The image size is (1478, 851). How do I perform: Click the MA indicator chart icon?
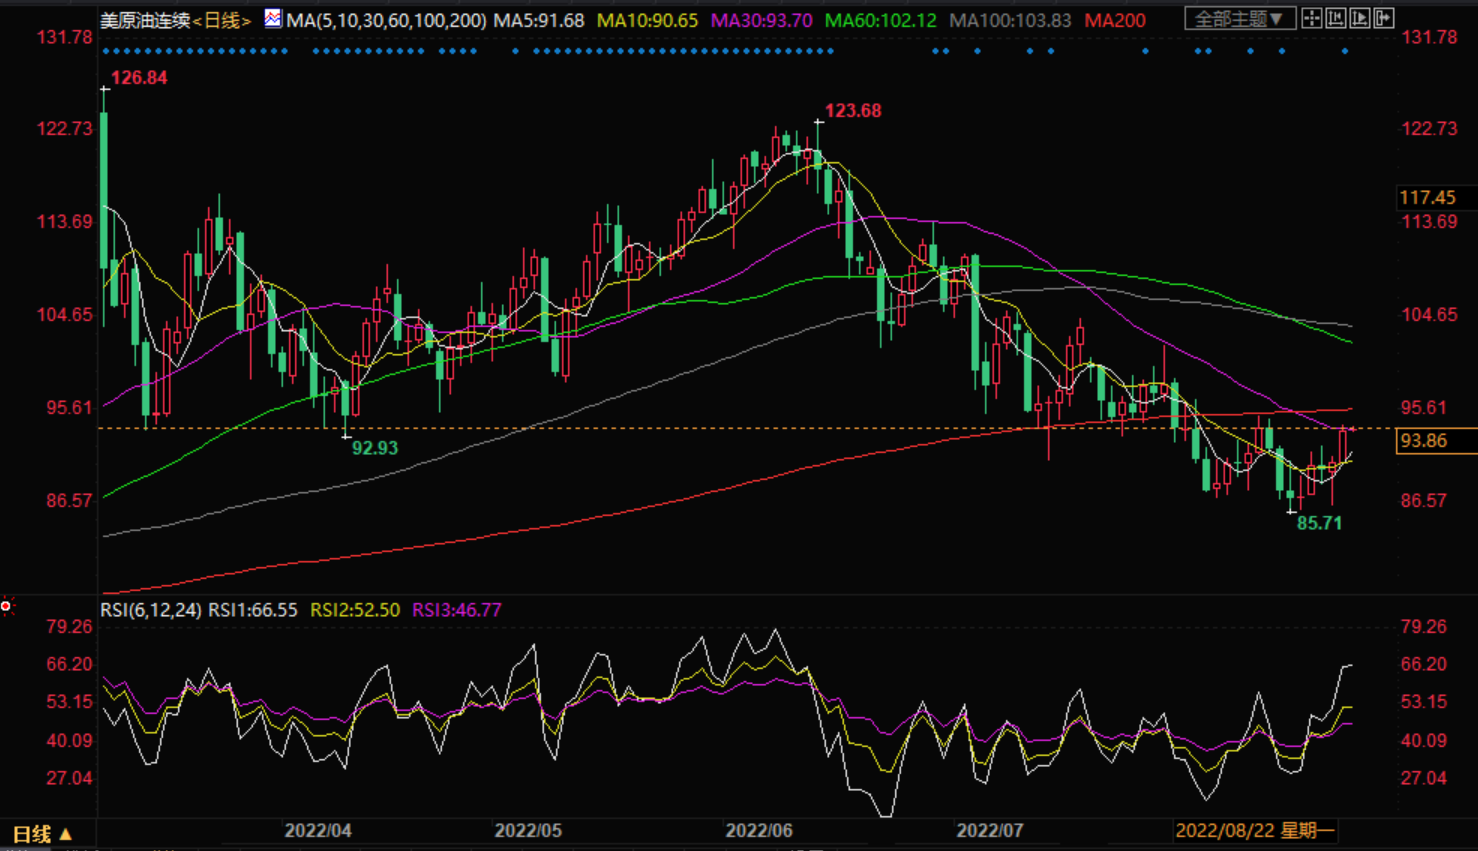pos(273,19)
